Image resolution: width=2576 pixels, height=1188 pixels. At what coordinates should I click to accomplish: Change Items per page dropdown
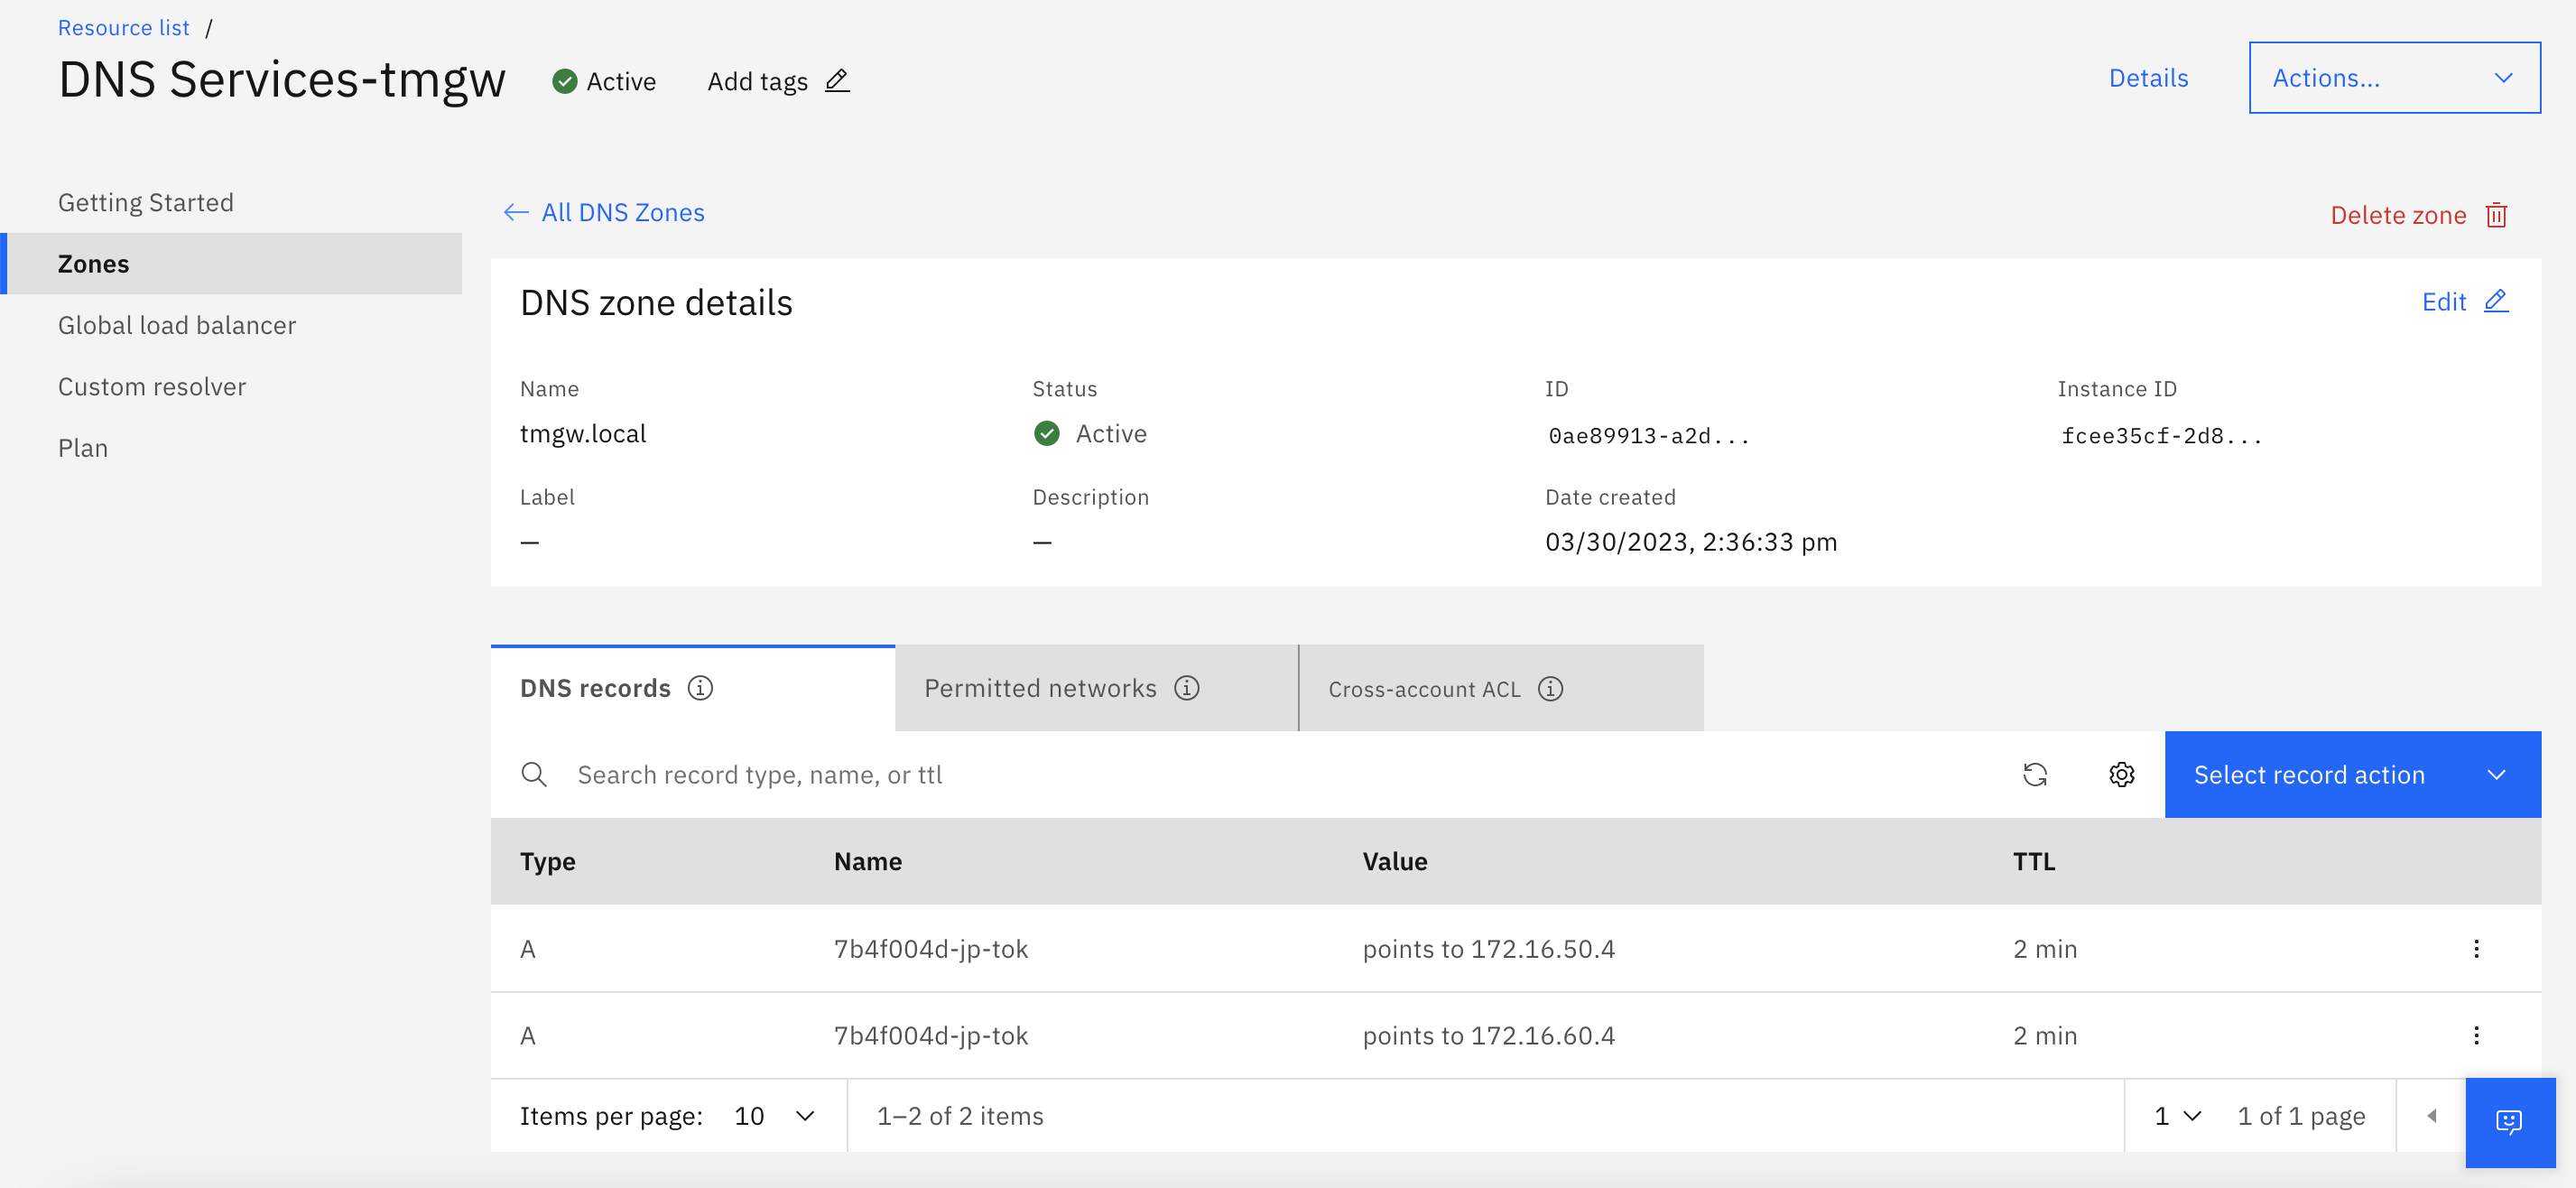pyautogui.click(x=774, y=1116)
